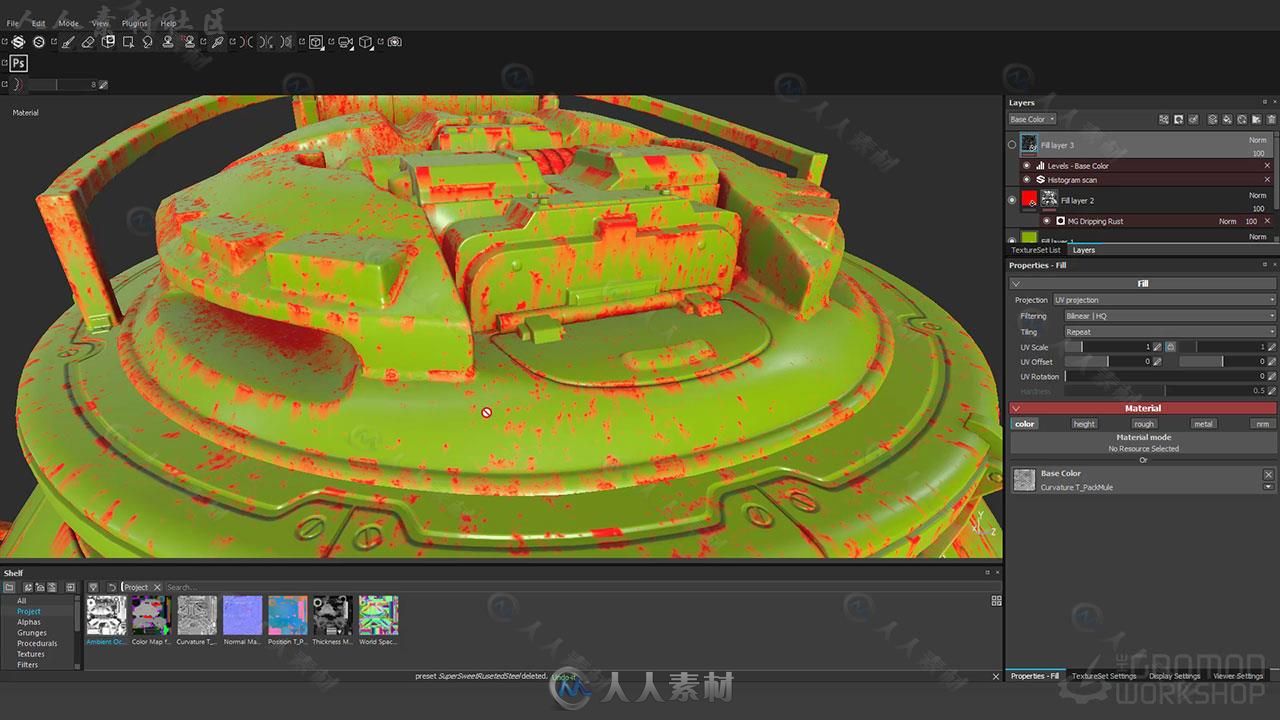
Task: Toggle visibility of Fill layer 3
Action: pyautogui.click(x=1012, y=145)
